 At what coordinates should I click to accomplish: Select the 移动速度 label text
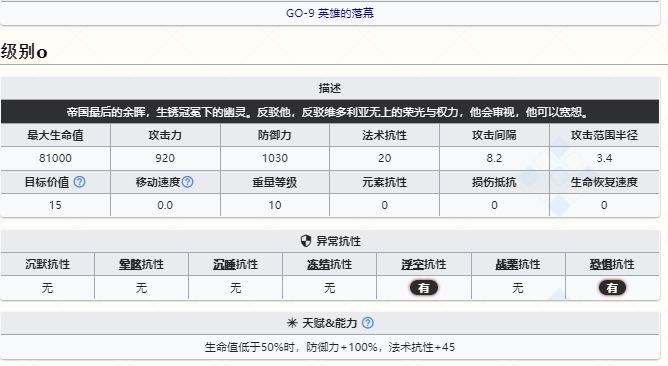158,182
